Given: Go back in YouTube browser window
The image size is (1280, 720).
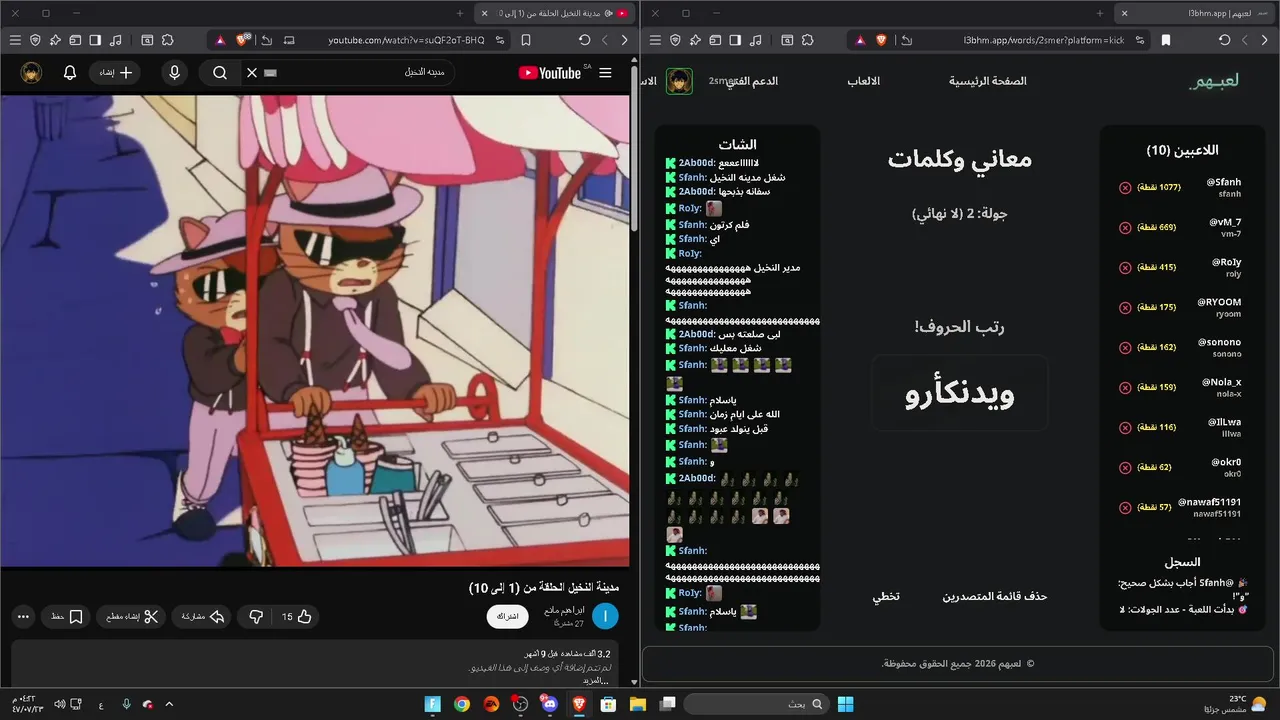Looking at the screenshot, I should [x=625, y=40].
